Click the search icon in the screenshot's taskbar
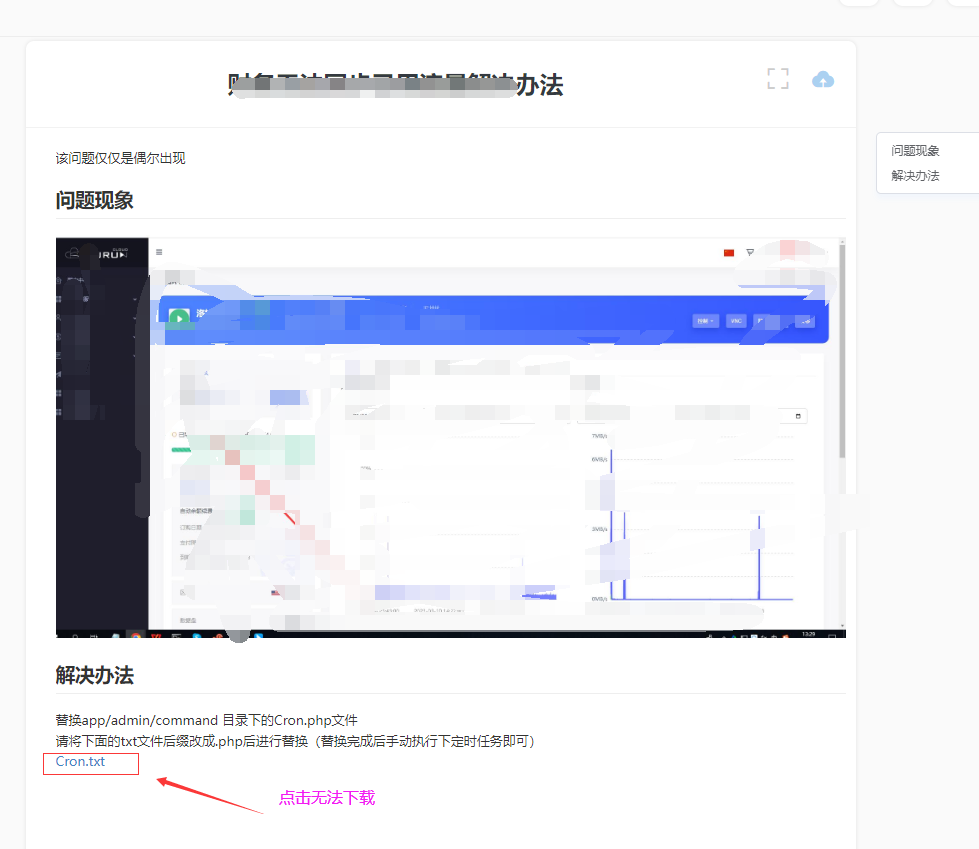This screenshot has height=849, width=979. tap(76, 636)
